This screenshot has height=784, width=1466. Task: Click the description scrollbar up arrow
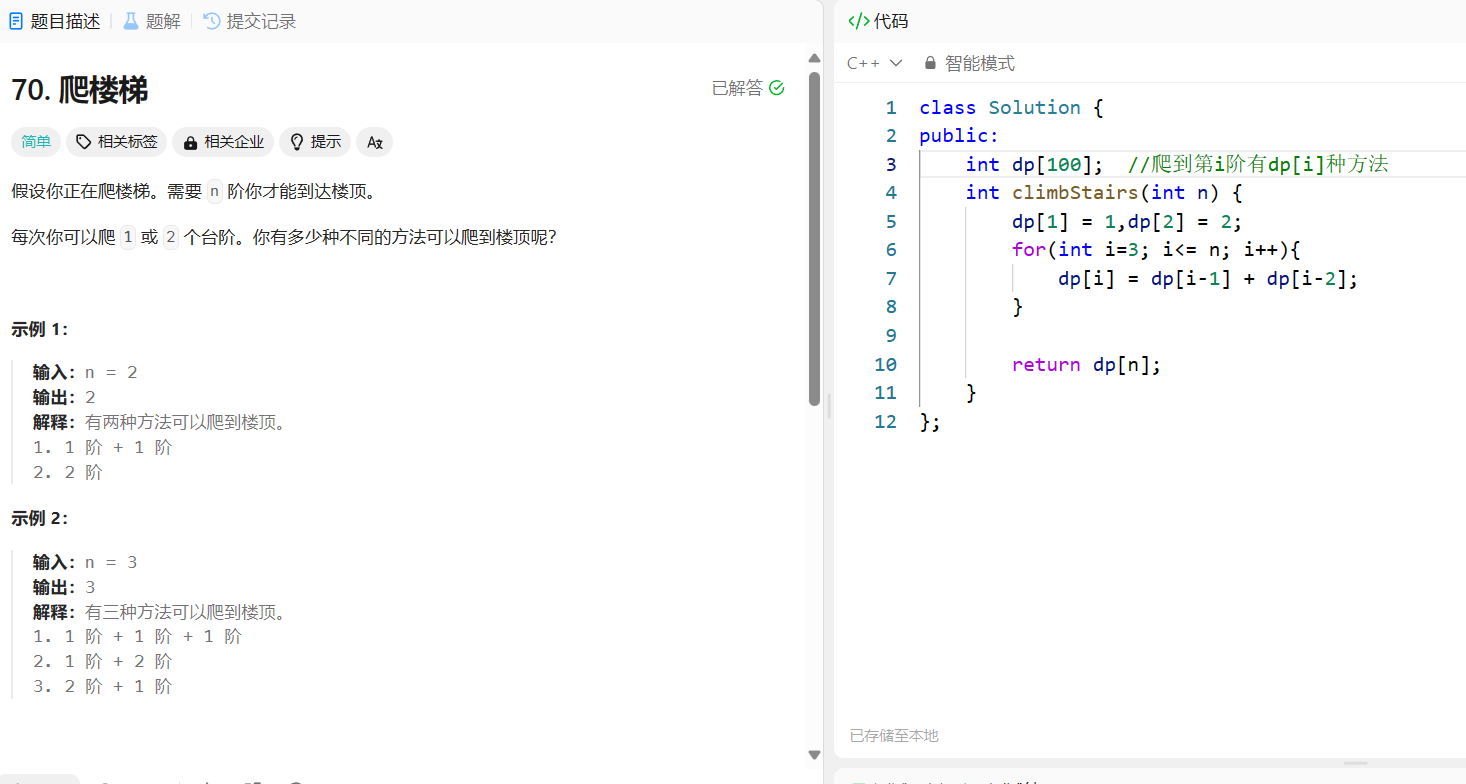[x=814, y=59]
